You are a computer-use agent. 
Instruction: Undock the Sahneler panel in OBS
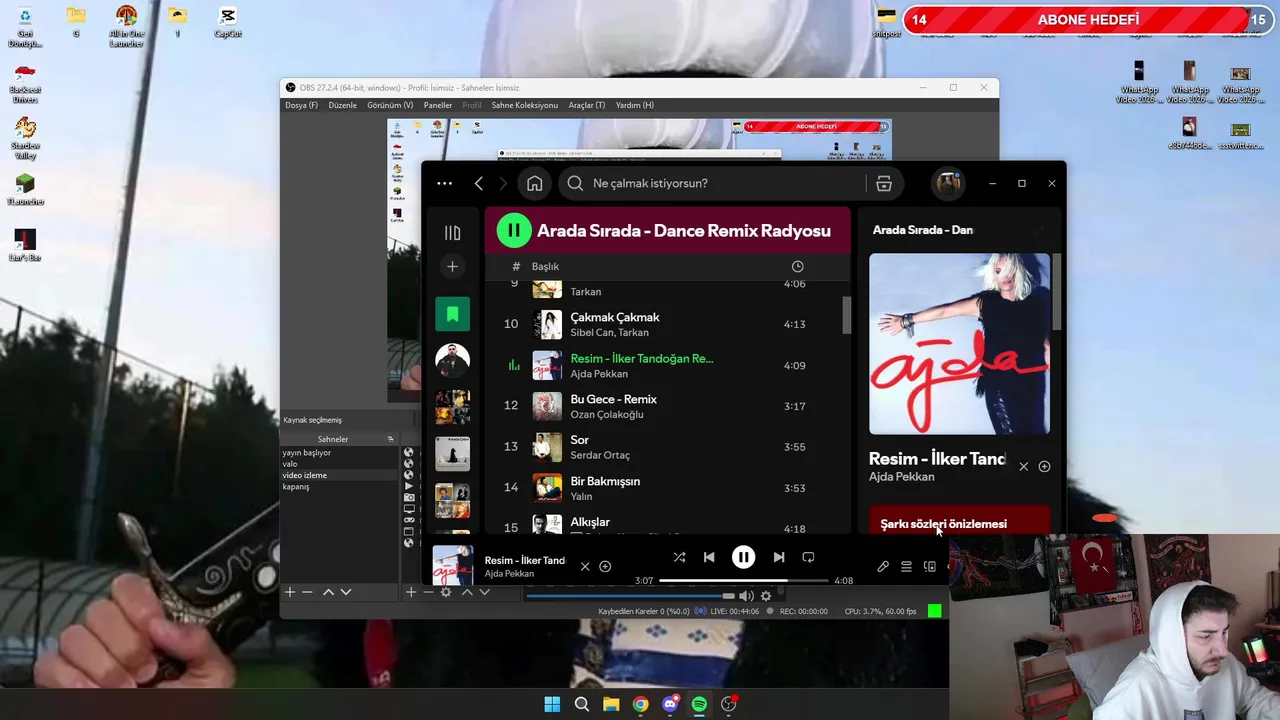[391, 439]
